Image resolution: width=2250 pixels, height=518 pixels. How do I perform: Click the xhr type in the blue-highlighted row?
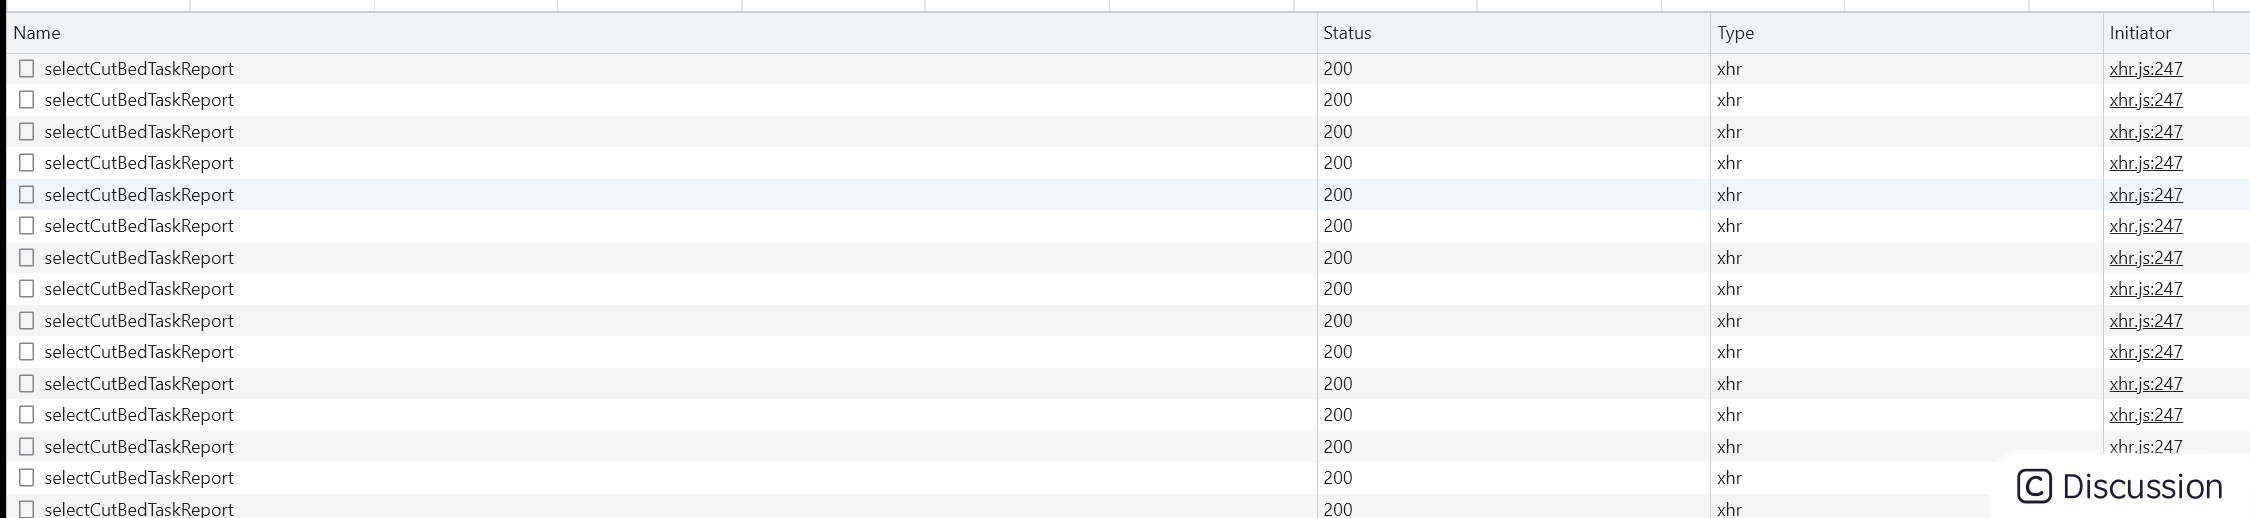click(x=1729, y=195)
